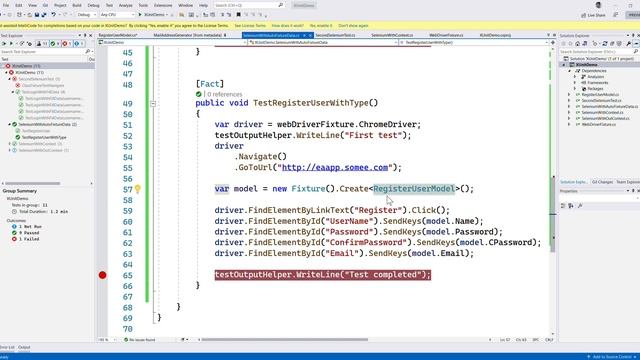Open the Test menu

tap(109, 5)
